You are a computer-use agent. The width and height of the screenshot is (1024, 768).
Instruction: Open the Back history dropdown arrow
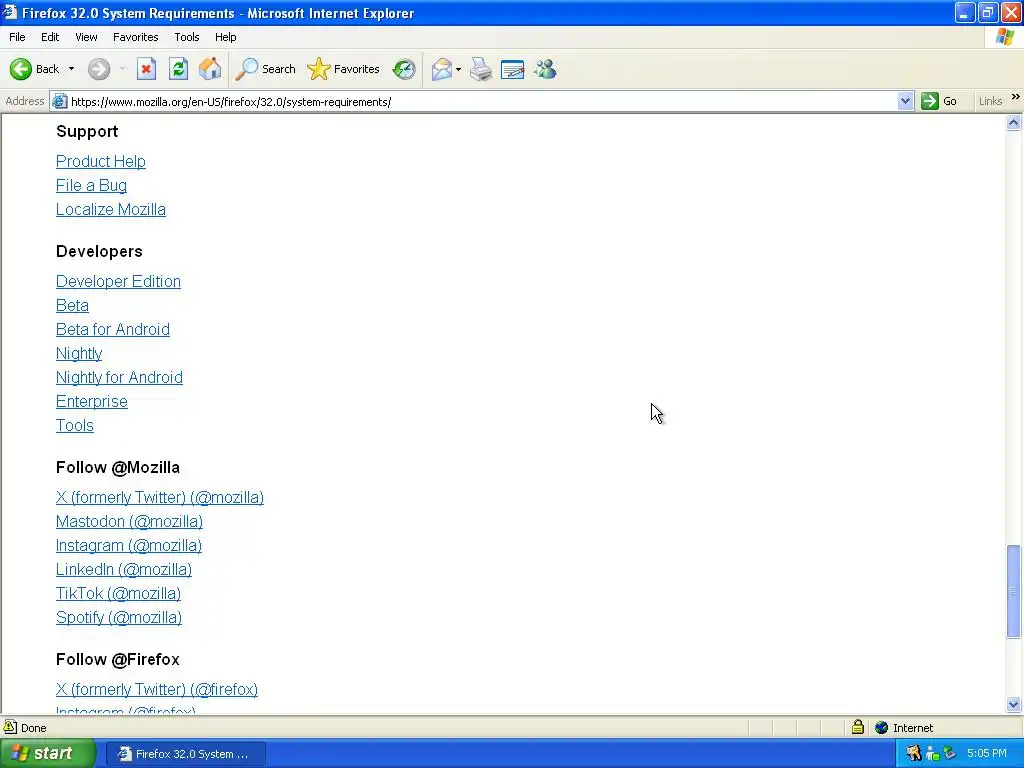tap(71, 69)
